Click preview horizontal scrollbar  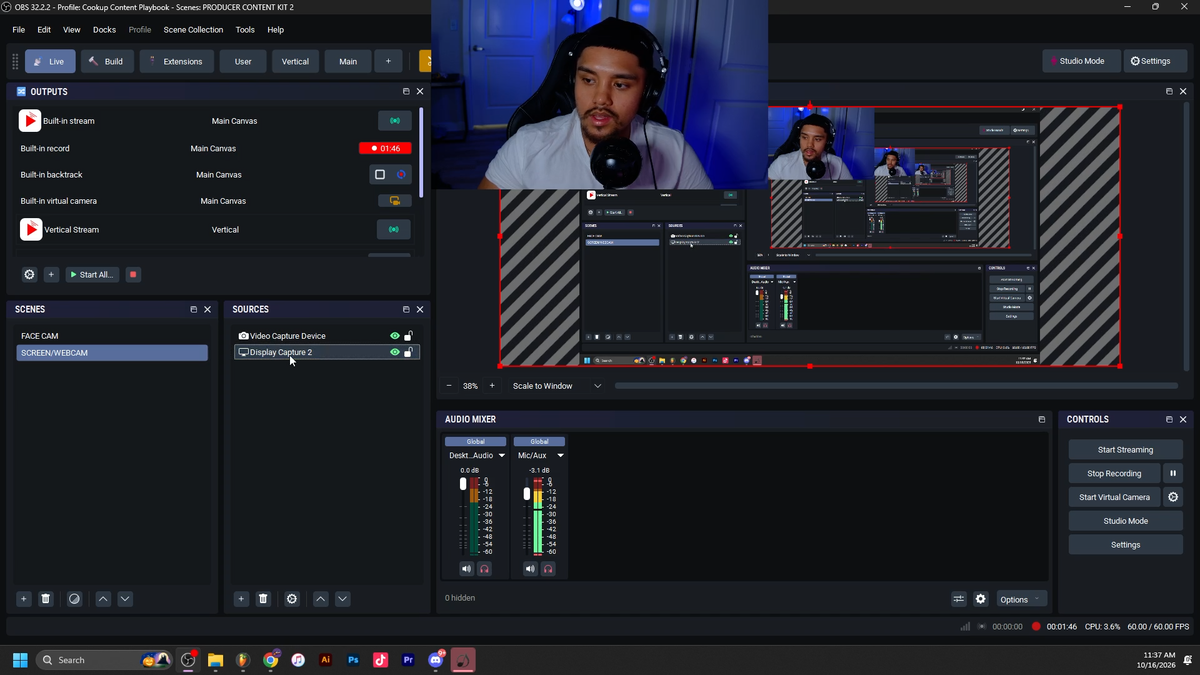[897, 386]
